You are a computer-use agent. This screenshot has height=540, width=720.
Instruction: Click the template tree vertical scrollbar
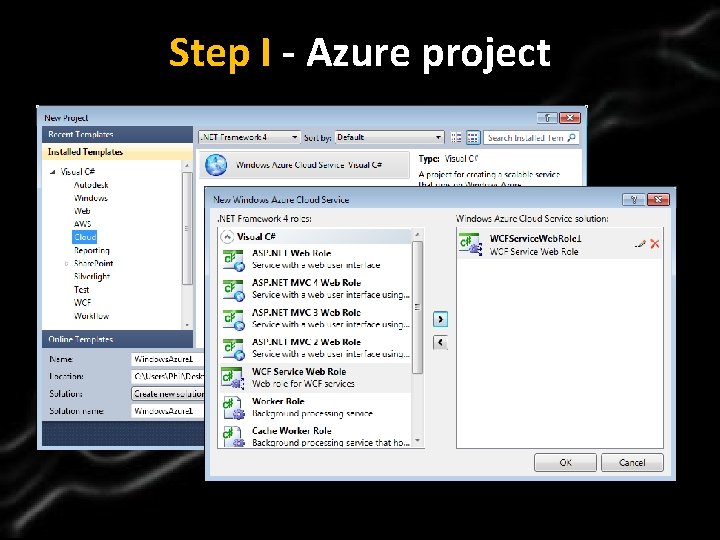[x=187, y=228]
